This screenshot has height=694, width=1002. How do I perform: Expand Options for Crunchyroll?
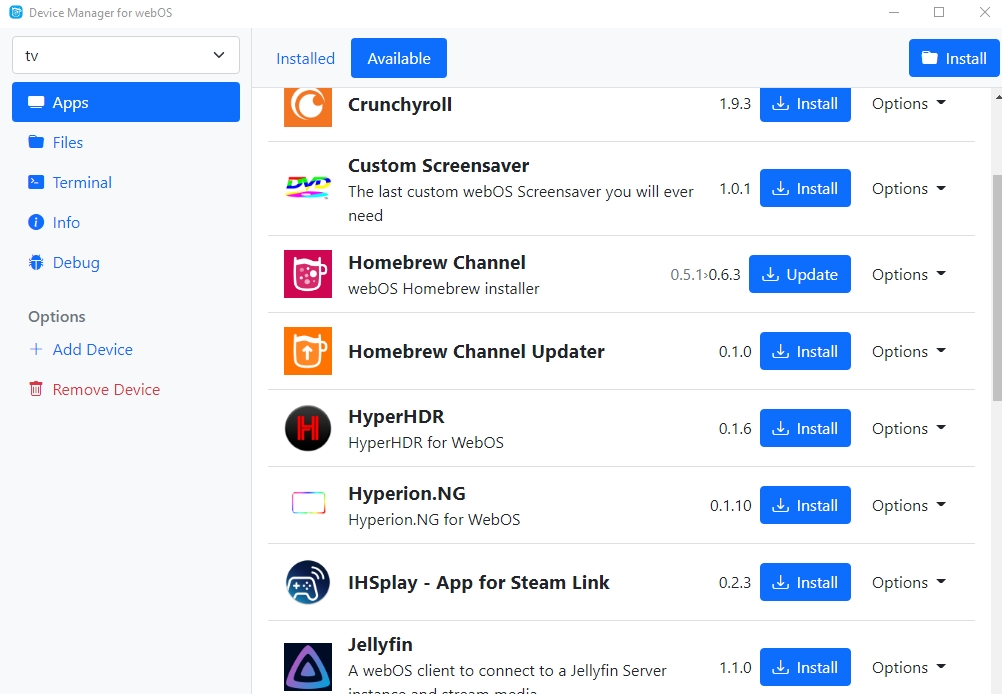point(908,104)
